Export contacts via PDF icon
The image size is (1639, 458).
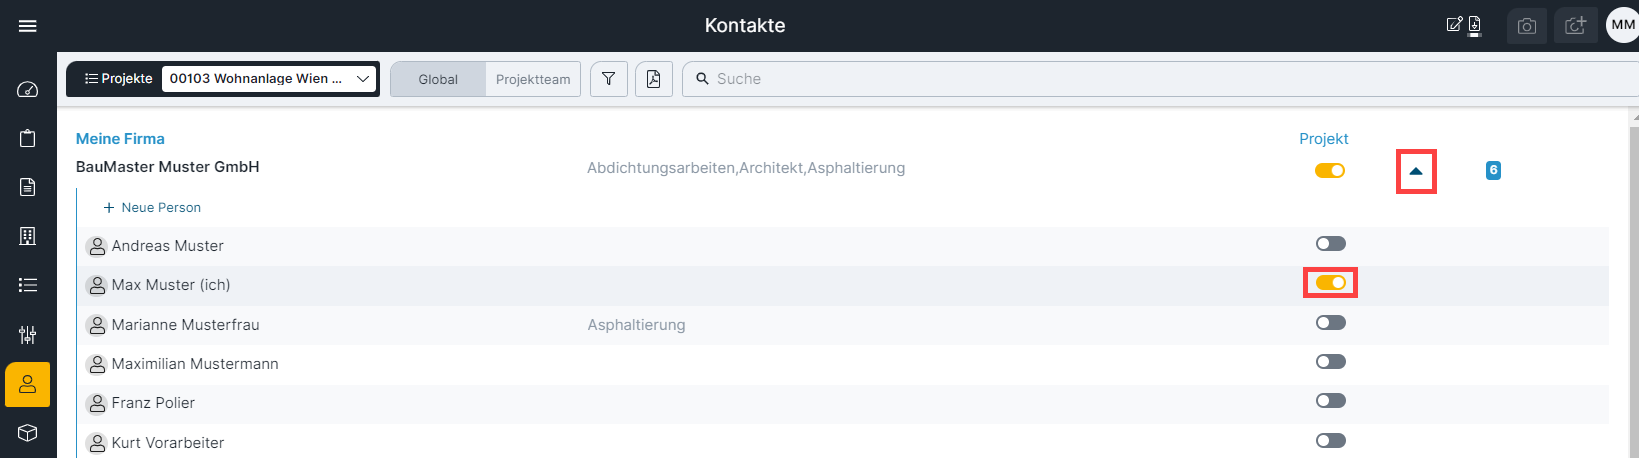click(653, 79)
